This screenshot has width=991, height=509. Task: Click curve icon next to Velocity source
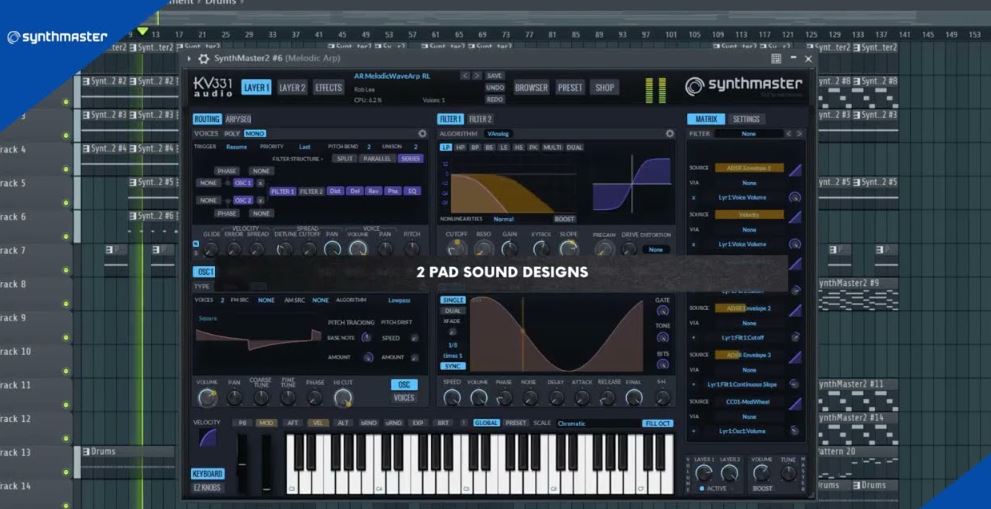[x=794, y=217]
